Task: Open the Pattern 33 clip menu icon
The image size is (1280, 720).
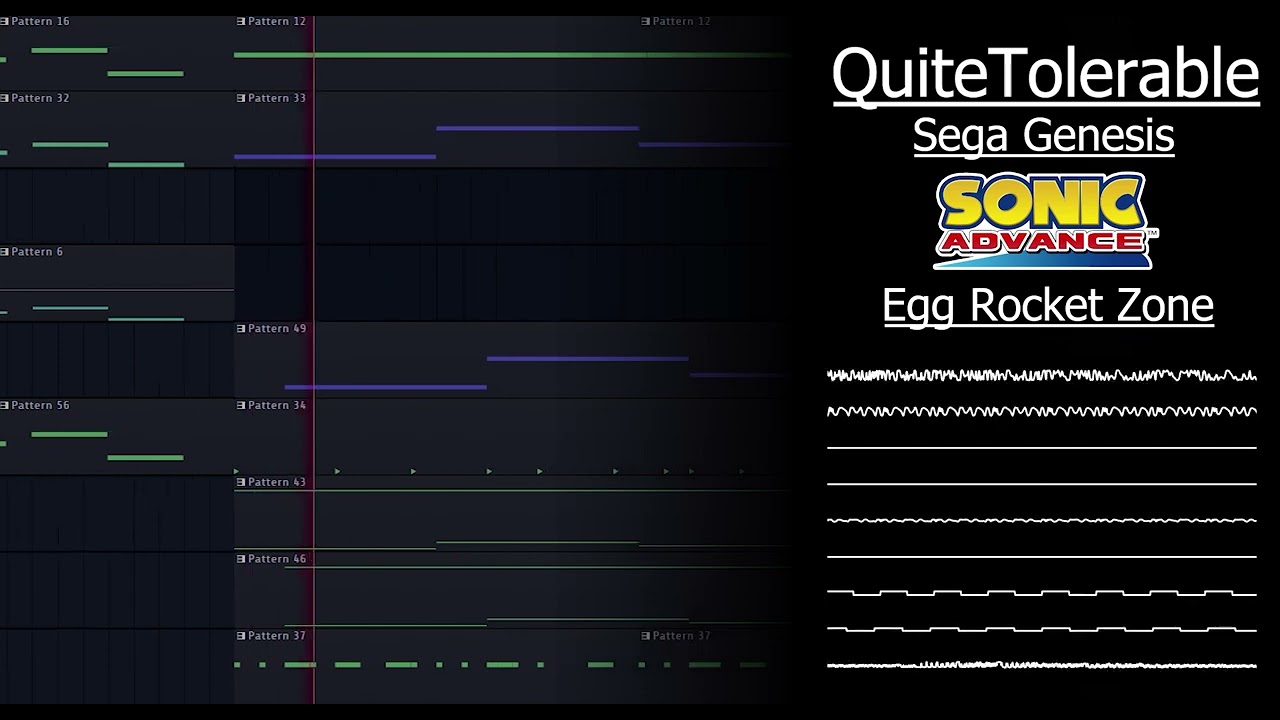Action: [x=240, y=98]
